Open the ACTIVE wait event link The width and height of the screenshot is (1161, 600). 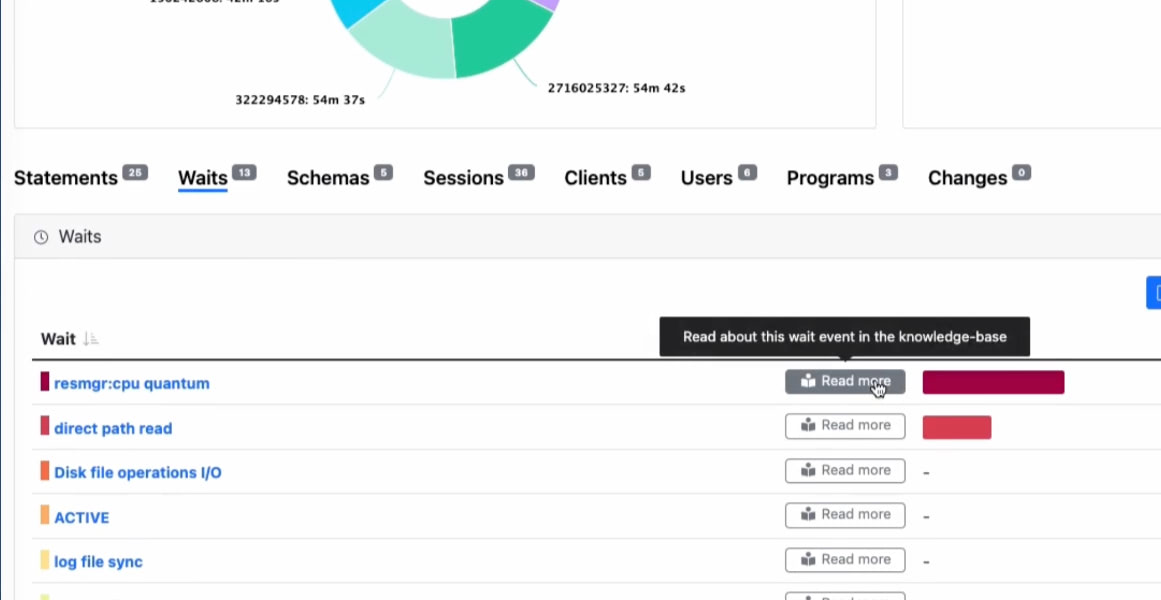coord(82,517)
